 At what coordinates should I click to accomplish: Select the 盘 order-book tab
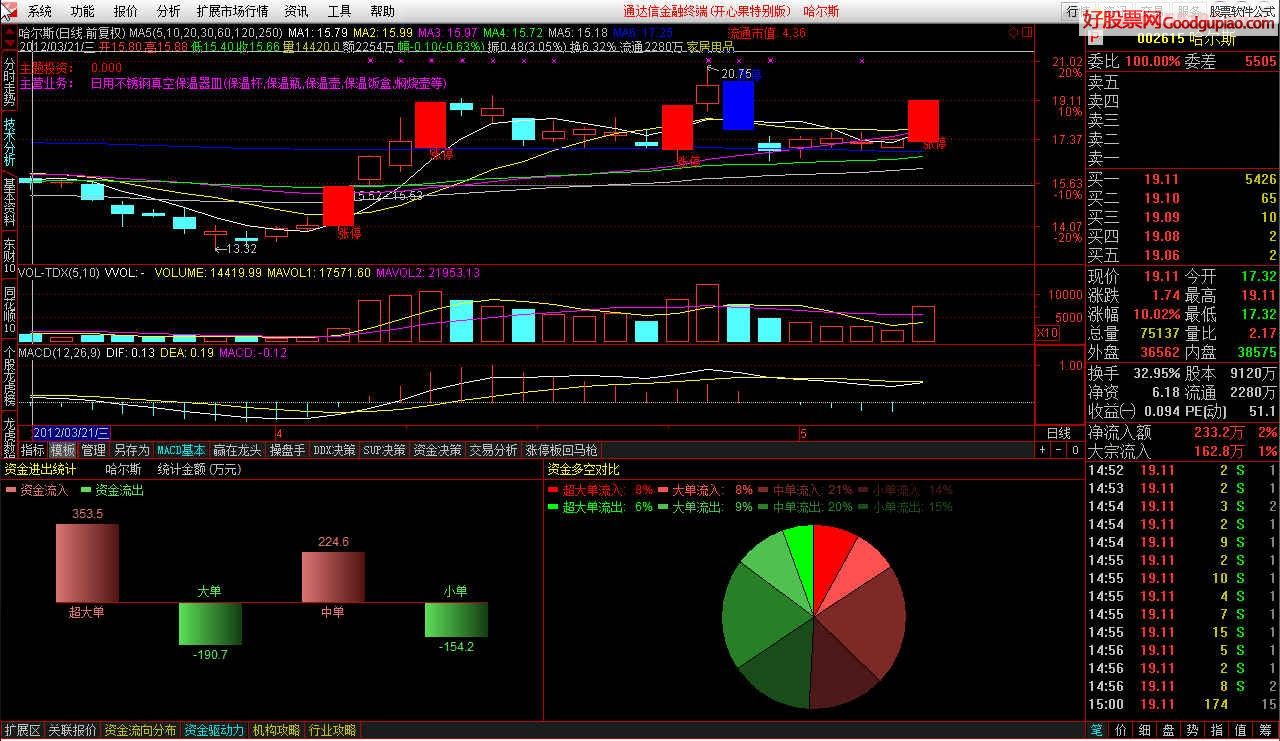pos(1169,731)
